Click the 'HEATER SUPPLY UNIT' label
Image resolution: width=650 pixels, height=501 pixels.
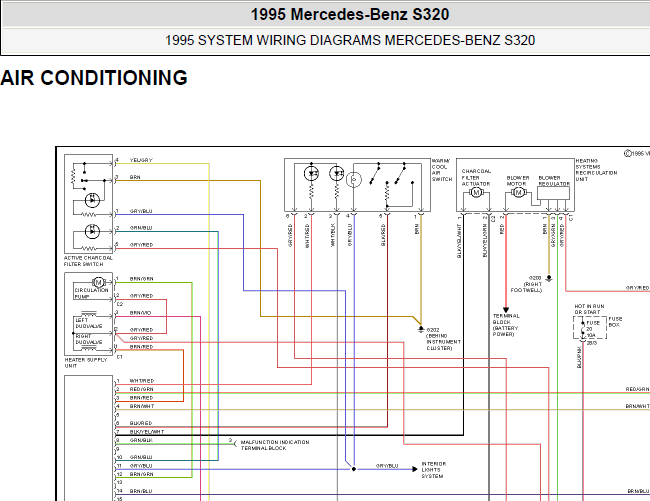point(85,363)
